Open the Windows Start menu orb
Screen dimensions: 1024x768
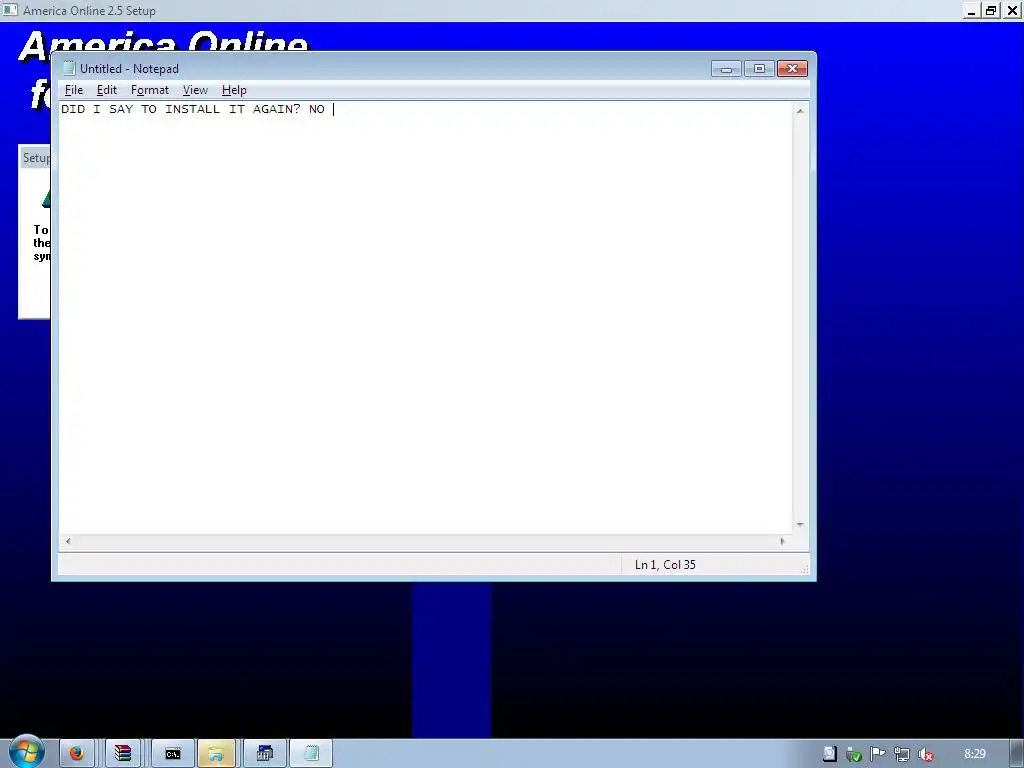tap(26, 752)
